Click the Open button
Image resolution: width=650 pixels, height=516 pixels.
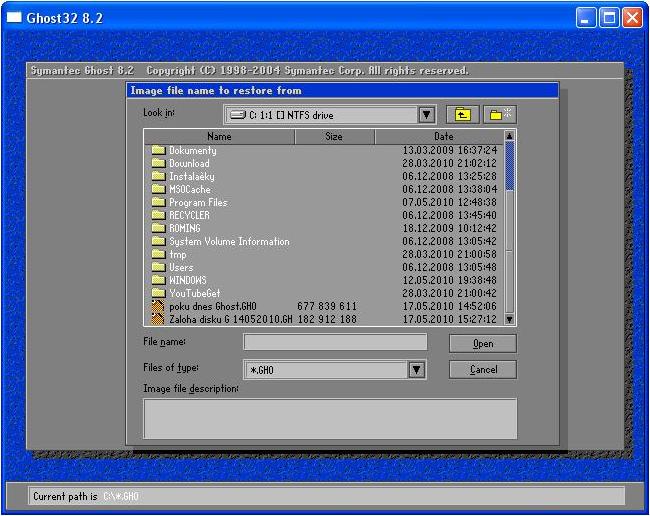coord(483,344)
